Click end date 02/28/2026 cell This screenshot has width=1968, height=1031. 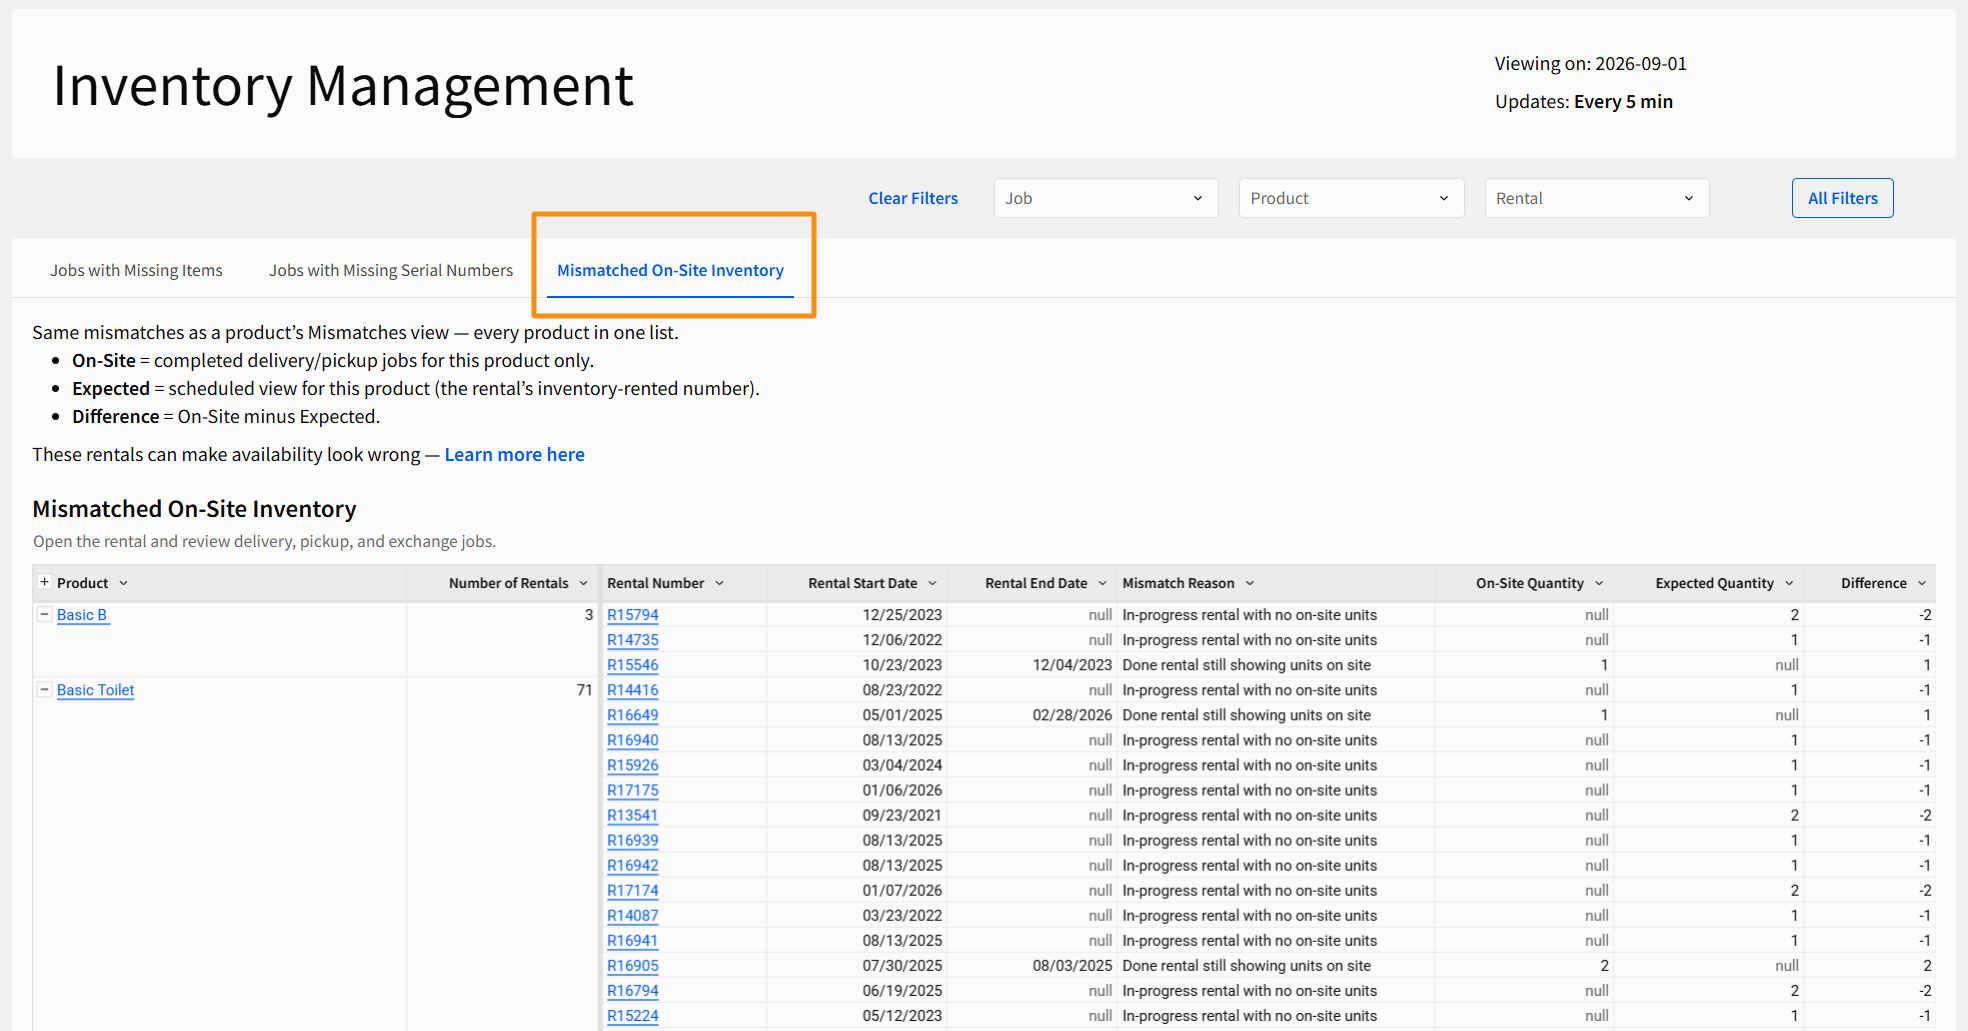point(1032,715)
